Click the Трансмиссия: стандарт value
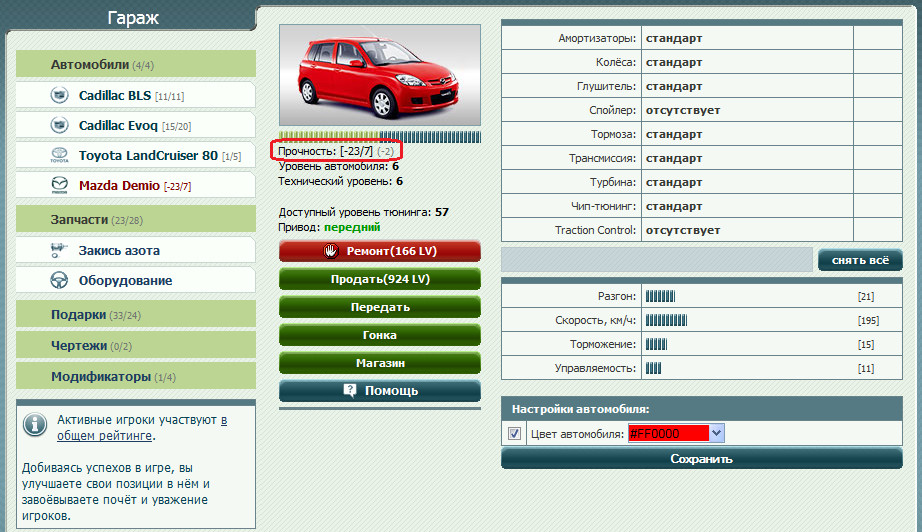 (674, 159)
